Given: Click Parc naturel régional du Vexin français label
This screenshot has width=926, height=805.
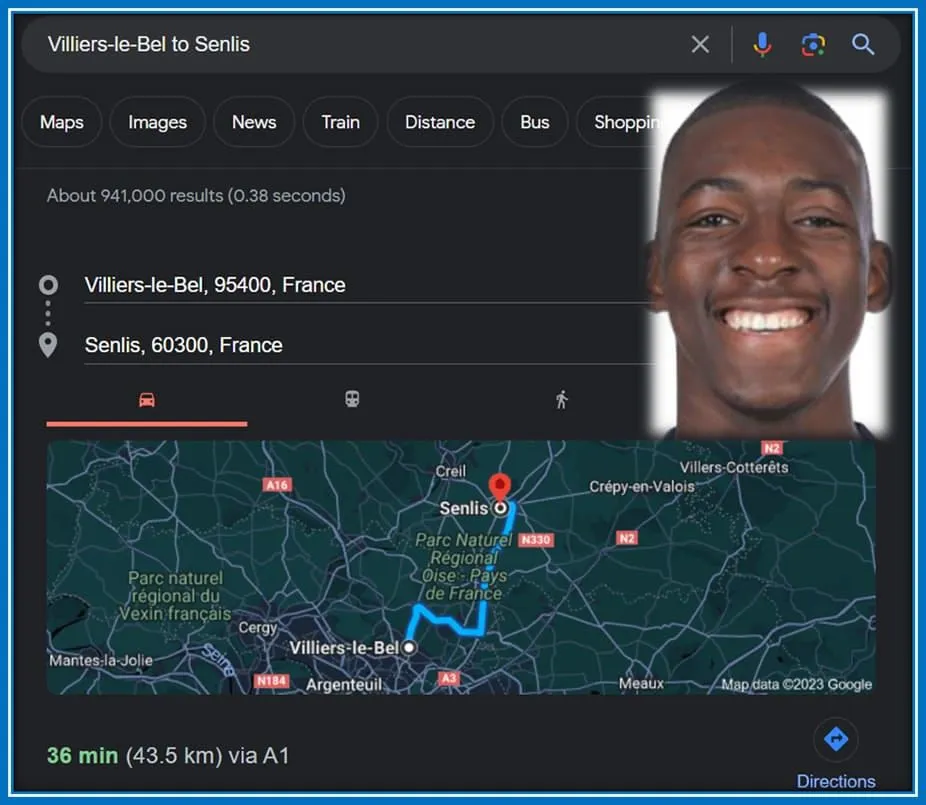Looking at the screenshot, I should click(x=175, y=596).
